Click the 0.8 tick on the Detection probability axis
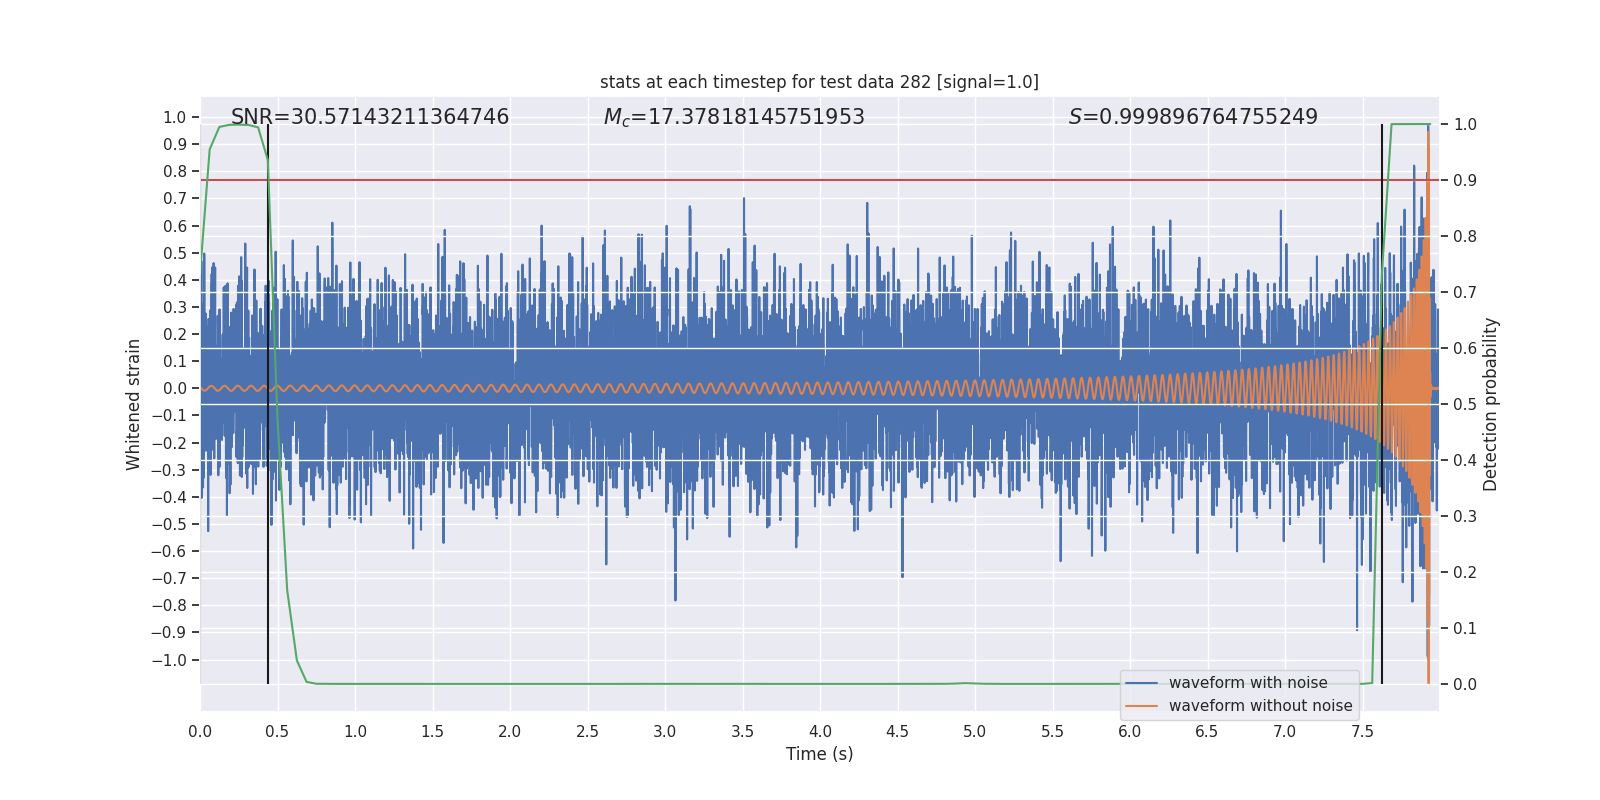Image resolution: width=1600 pixels, height=800 pixels. pyautogui.click(x=1465, y=236)
